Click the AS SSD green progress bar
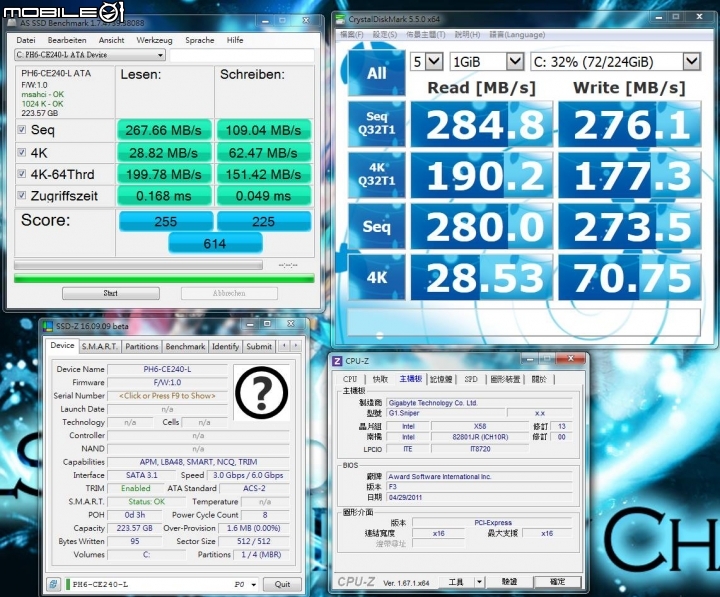 pyautogui.click(x=164, y=278)
